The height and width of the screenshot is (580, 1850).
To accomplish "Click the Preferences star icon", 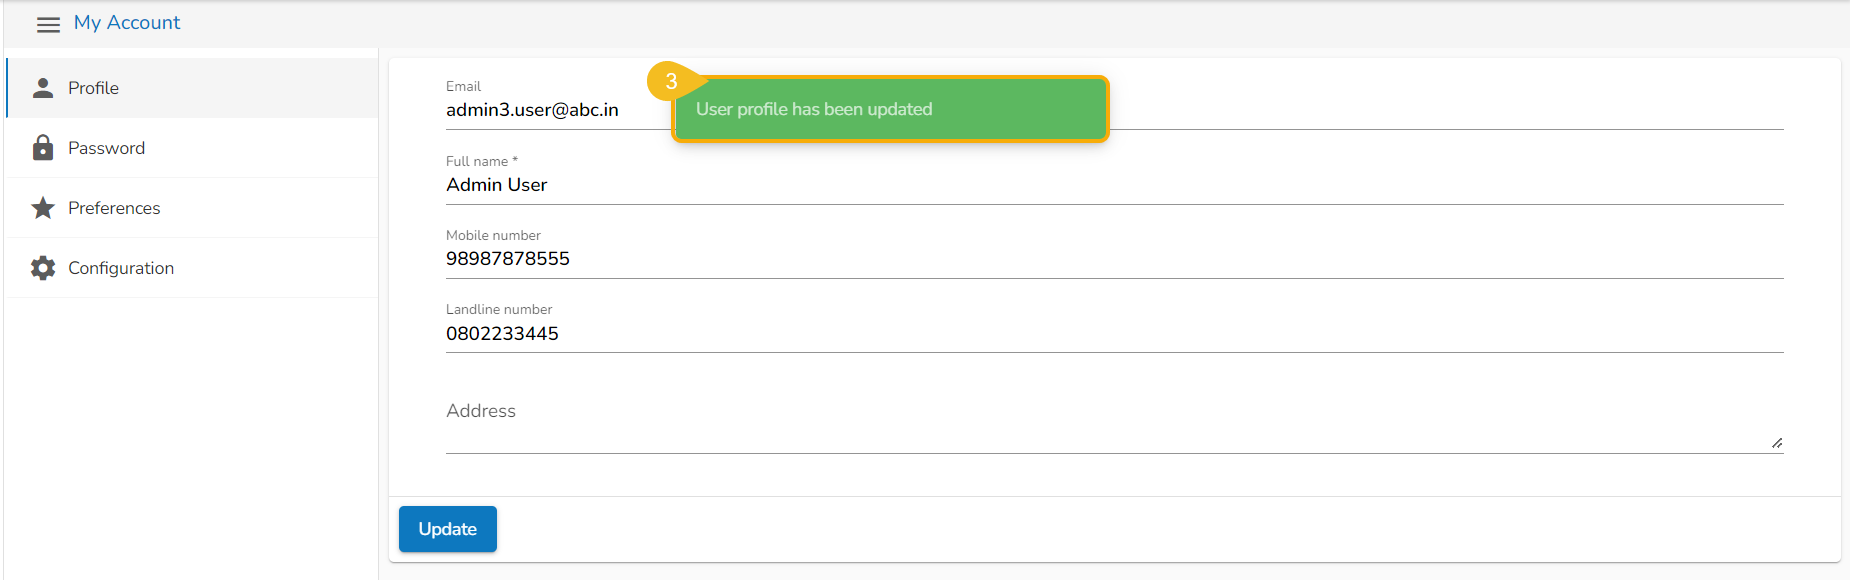I will click(x=43, y=208).
